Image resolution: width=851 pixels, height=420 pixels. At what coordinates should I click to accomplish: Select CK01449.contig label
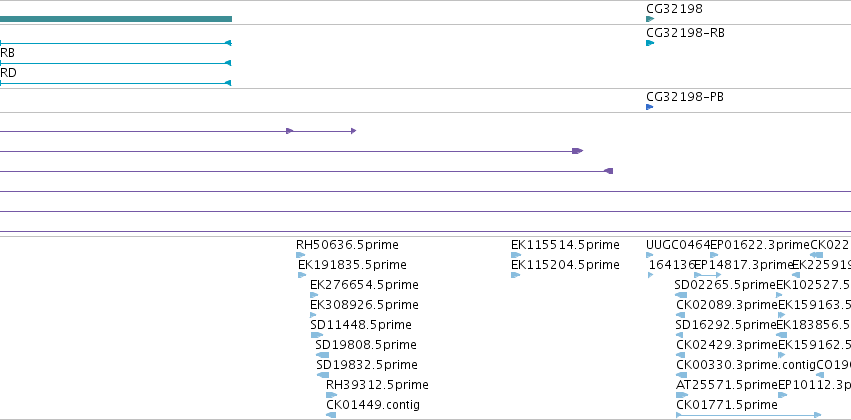click(x=373, y=405)
